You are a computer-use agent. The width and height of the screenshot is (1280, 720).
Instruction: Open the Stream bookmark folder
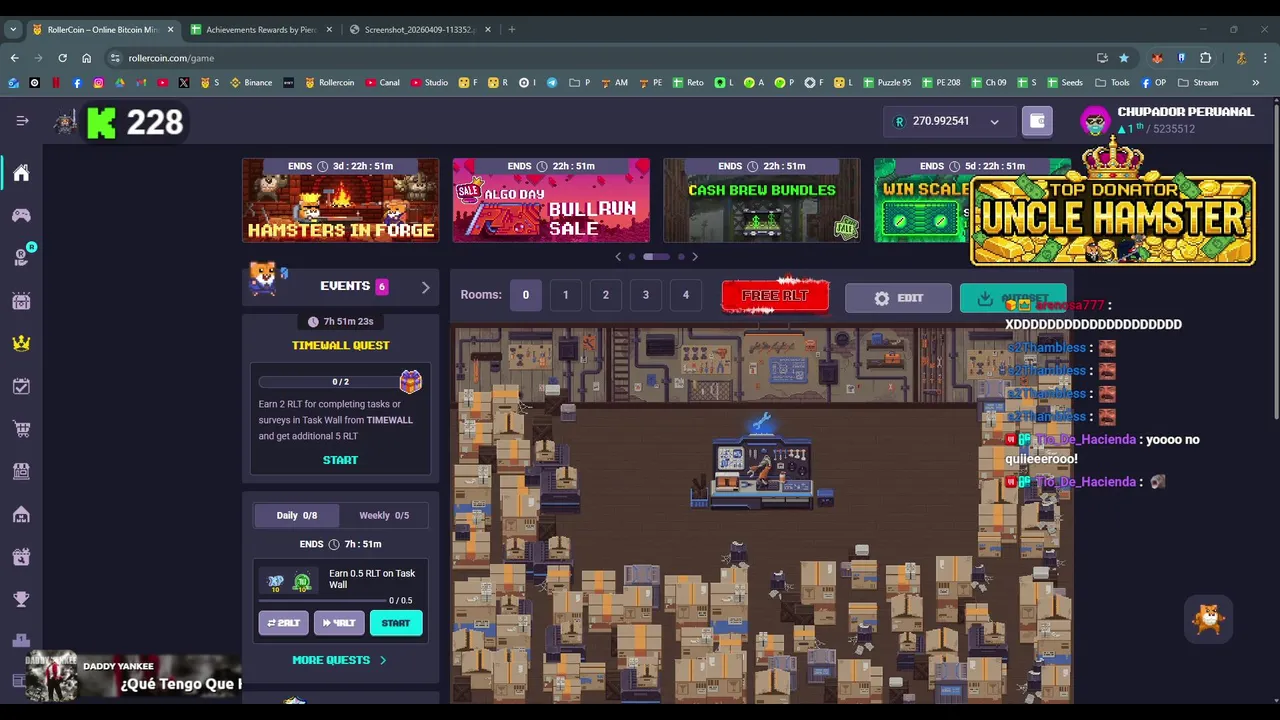point(1198,83)
